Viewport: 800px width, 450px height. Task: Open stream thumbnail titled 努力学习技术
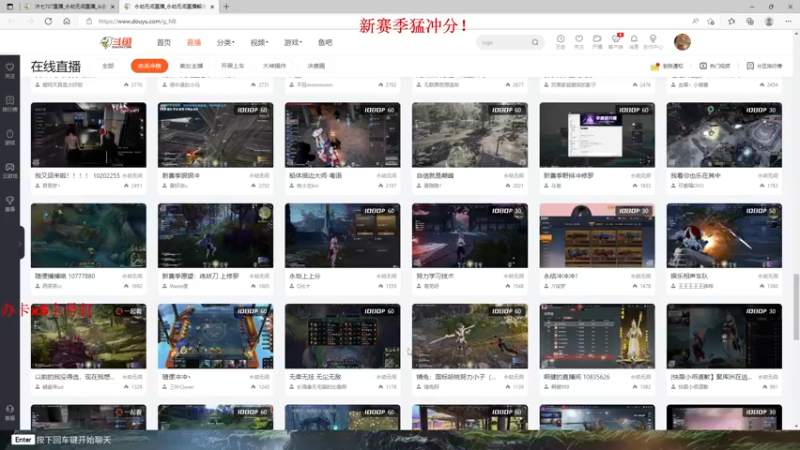tap(470, 236)
